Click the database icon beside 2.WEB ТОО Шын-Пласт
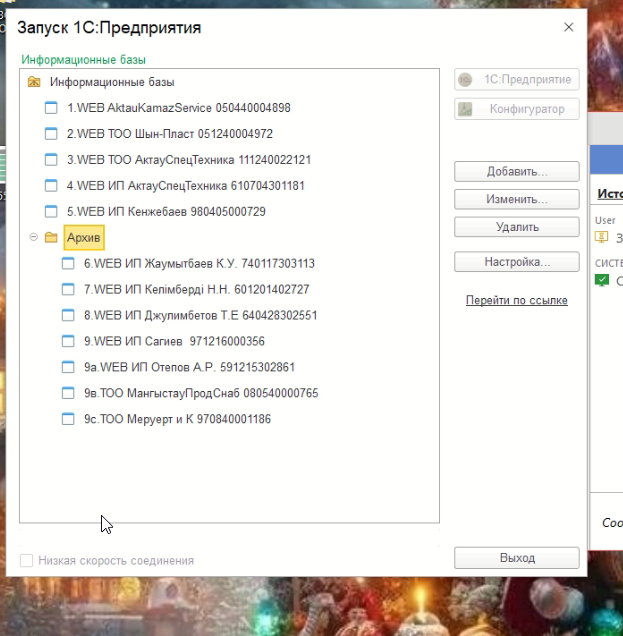The height and width of the screenshot is (636, 623). (x=51, y=134)
